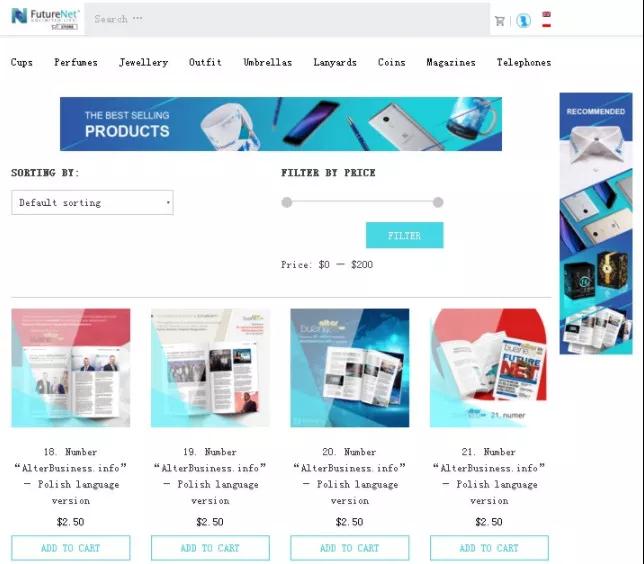Click inside the Search field
Screen dimensions: 644x564
[x=287, y=19]
